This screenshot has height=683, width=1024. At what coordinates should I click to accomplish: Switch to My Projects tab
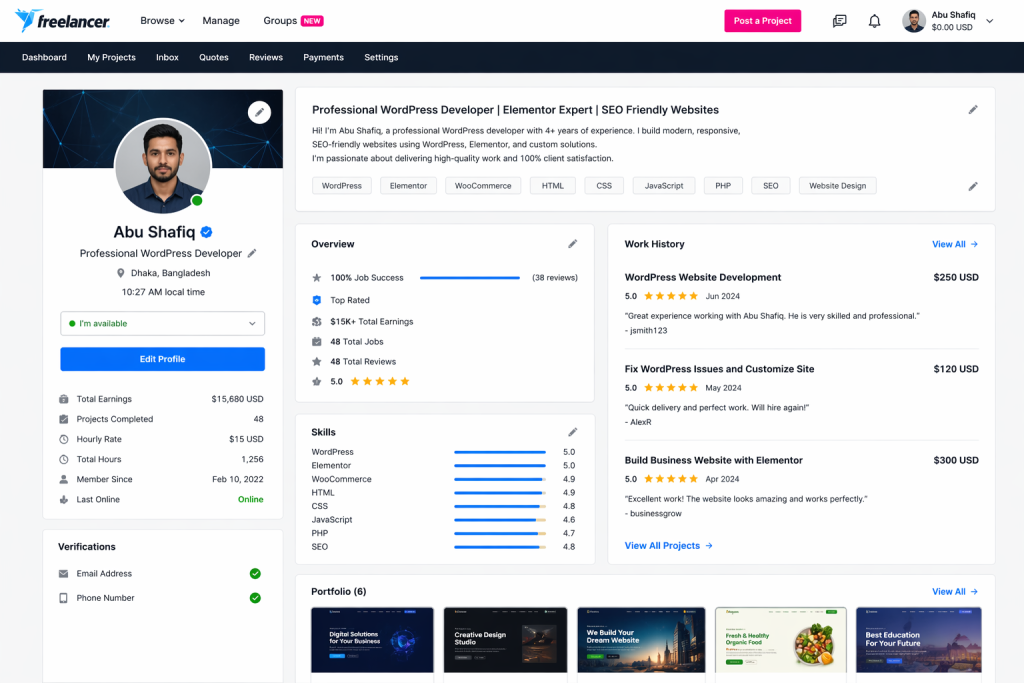click(112, 57)
